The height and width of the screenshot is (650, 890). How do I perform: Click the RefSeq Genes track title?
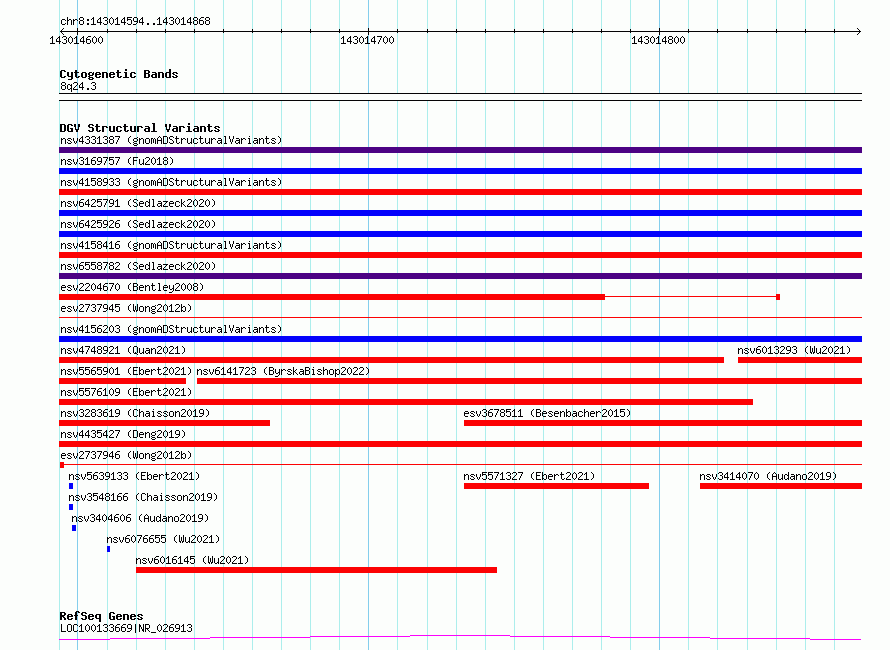click(101, 616)
